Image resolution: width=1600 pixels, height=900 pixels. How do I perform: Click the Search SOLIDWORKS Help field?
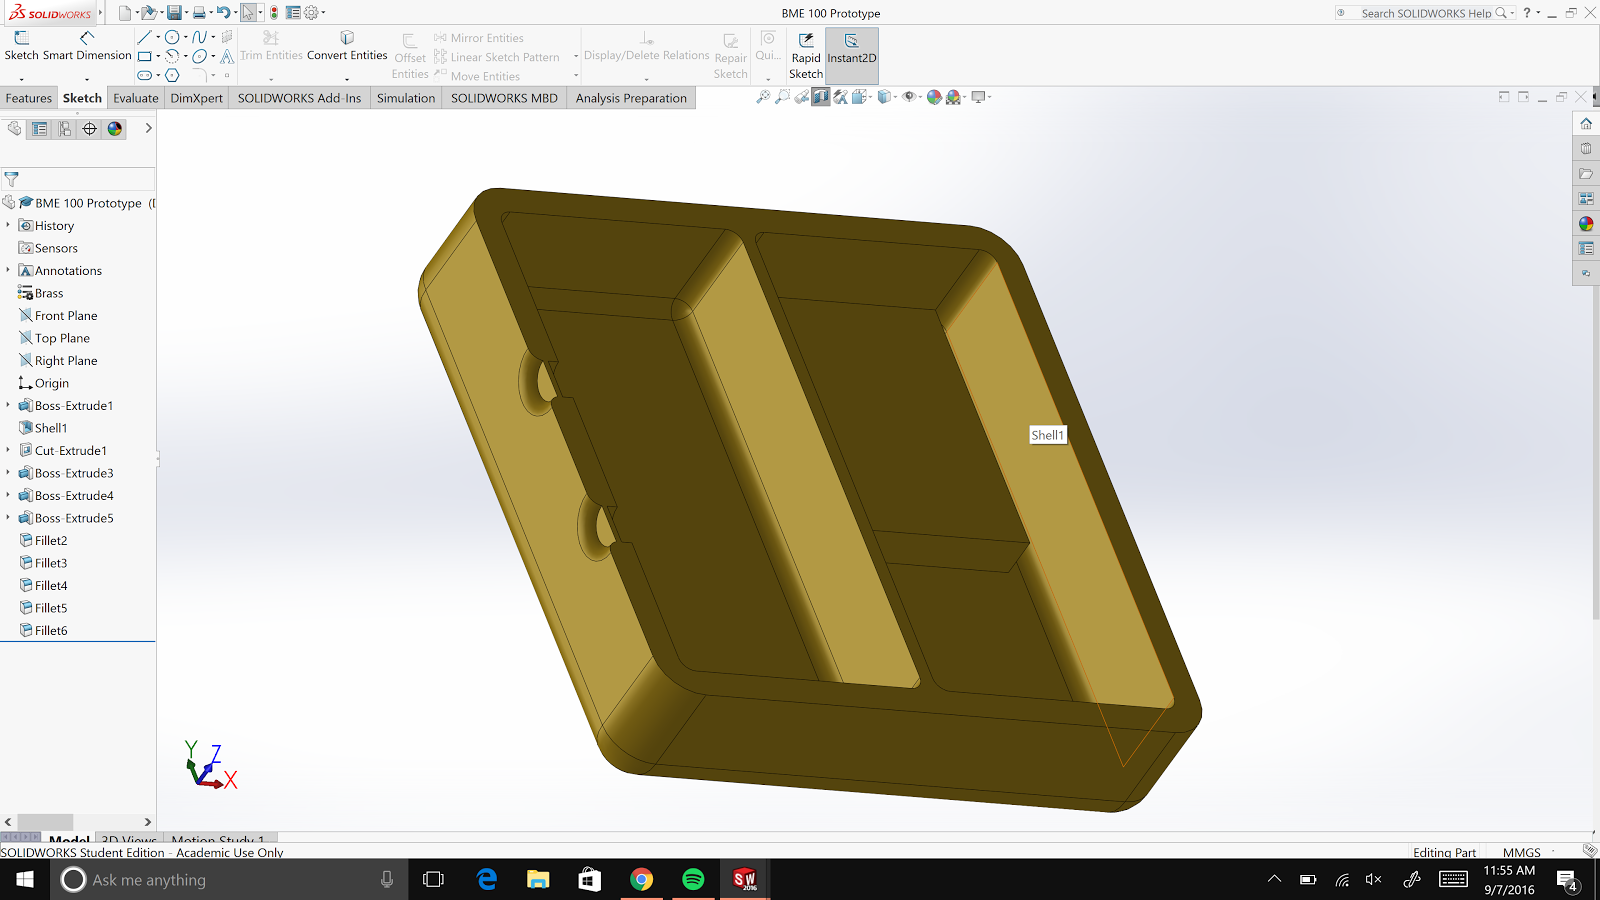pyautogui.click(x=1426, y=13)
